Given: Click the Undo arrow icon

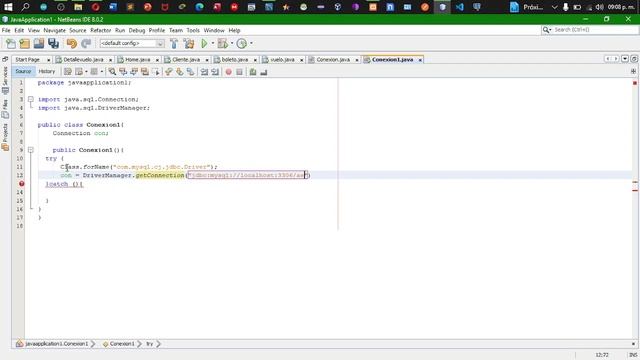Looking at the screenshot, I should point(72,43).
